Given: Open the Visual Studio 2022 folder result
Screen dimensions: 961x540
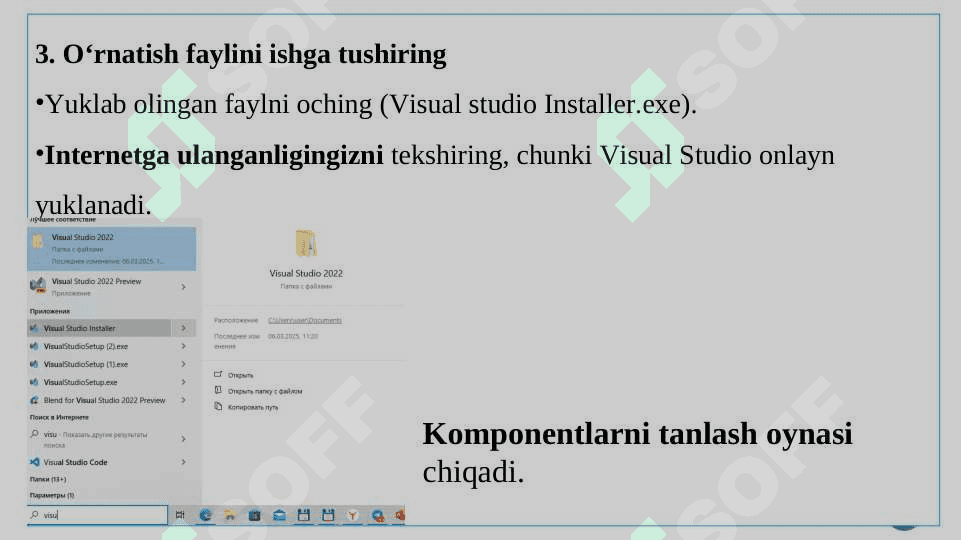Looking at the screenshot, I should tap(112, 248).
